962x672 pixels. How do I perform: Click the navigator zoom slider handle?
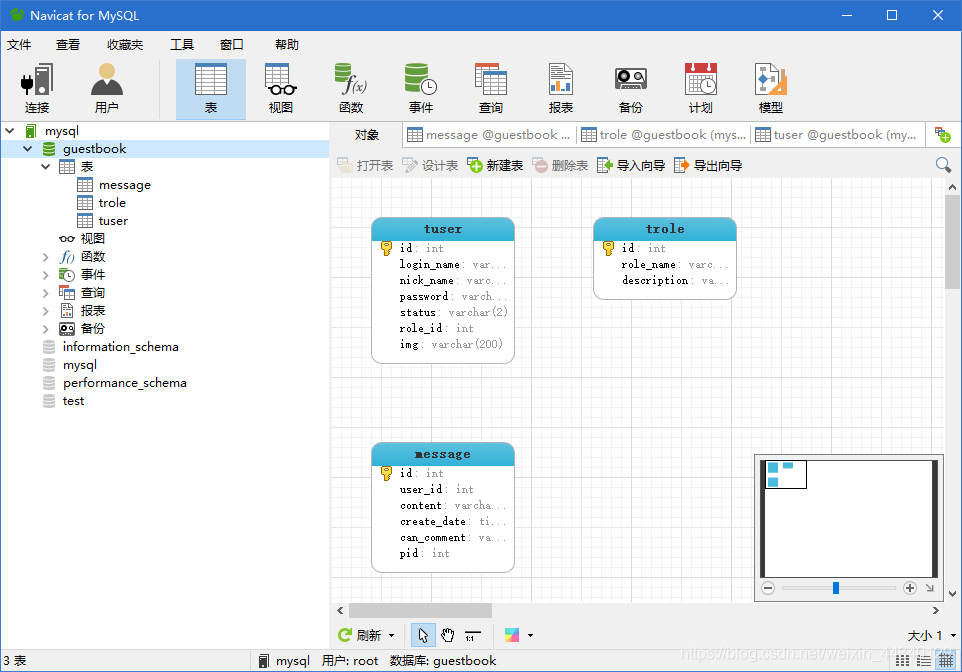point(836,588)
